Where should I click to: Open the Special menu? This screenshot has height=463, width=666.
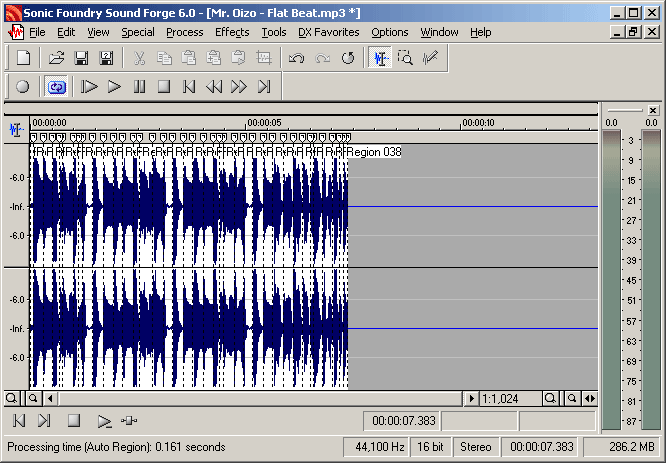(x=138, y=32)
